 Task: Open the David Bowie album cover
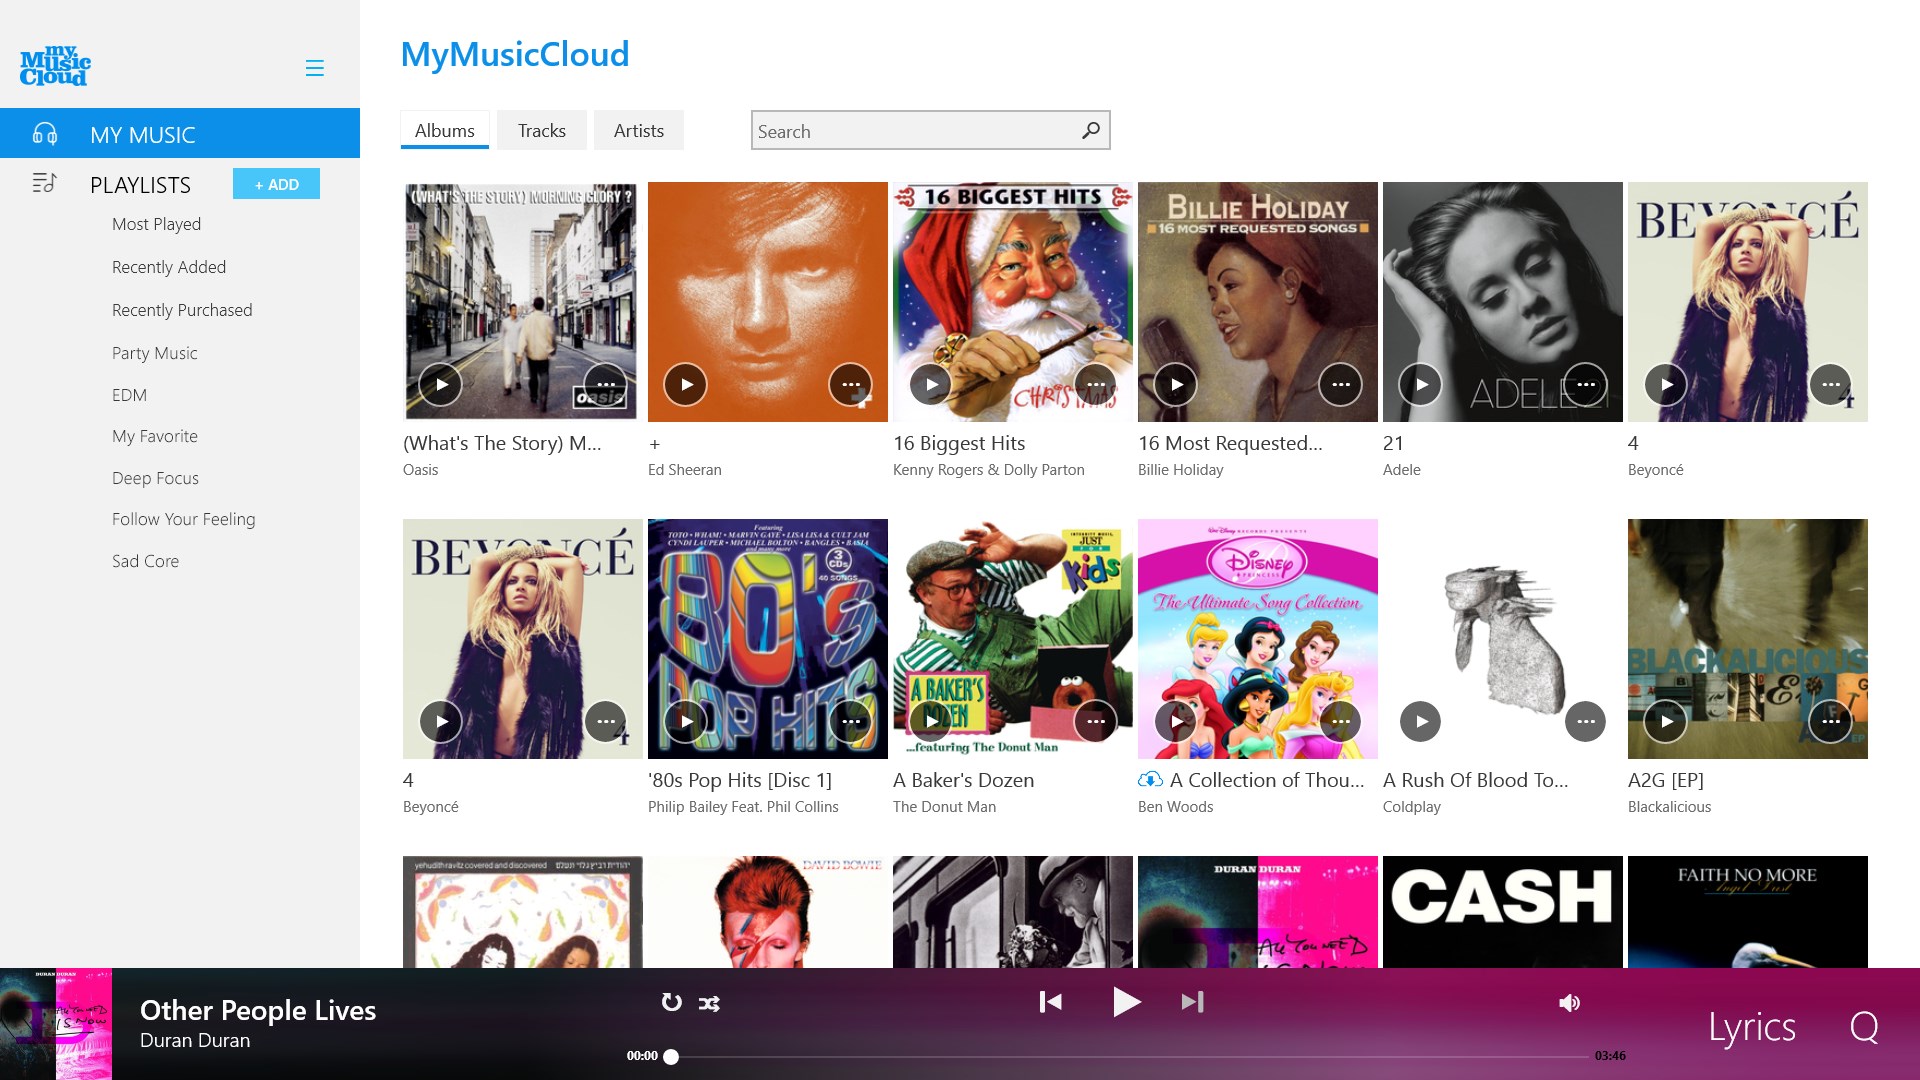[x=767, y=911]
